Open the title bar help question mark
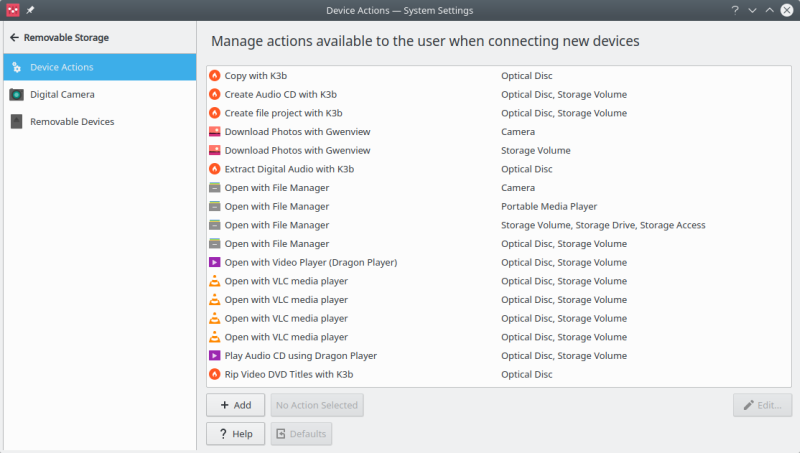This screenshot has height=453, width=800. (735, 10)
